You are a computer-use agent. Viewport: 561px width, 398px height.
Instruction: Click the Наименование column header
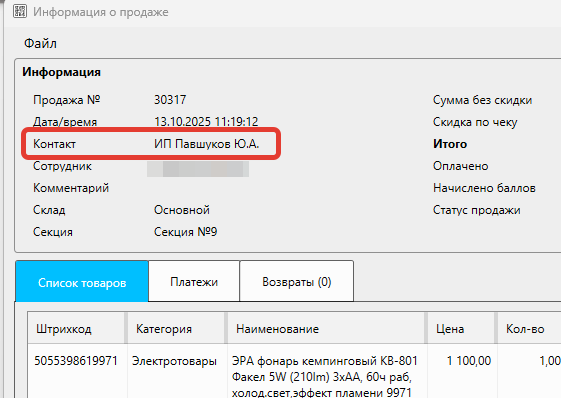click(326, 328)
